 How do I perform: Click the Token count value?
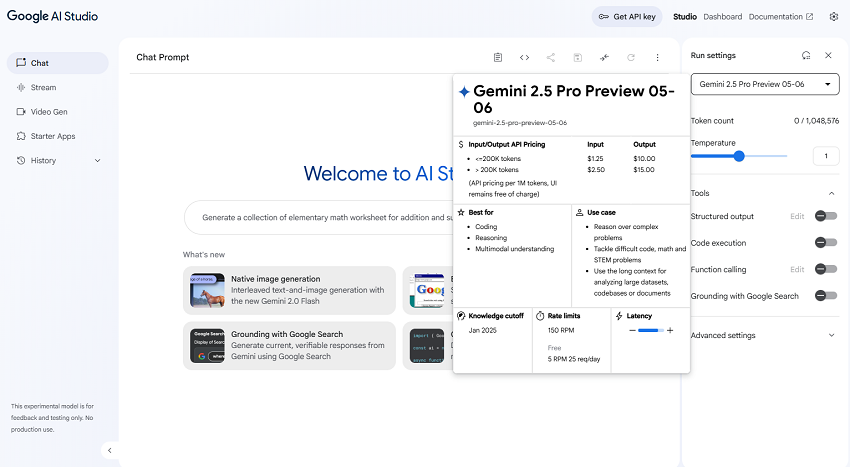point(816,121)
